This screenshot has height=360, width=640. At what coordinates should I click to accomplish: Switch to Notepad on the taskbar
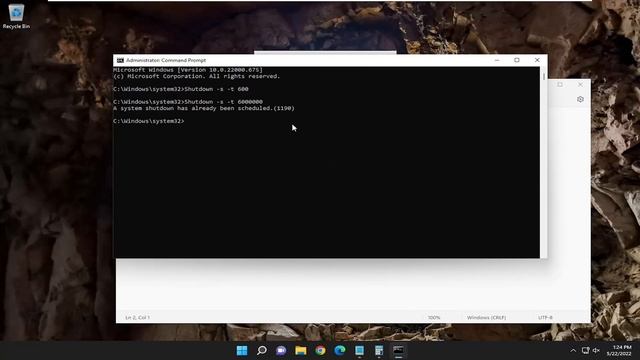pyautogui.click(x=360, y=351)
